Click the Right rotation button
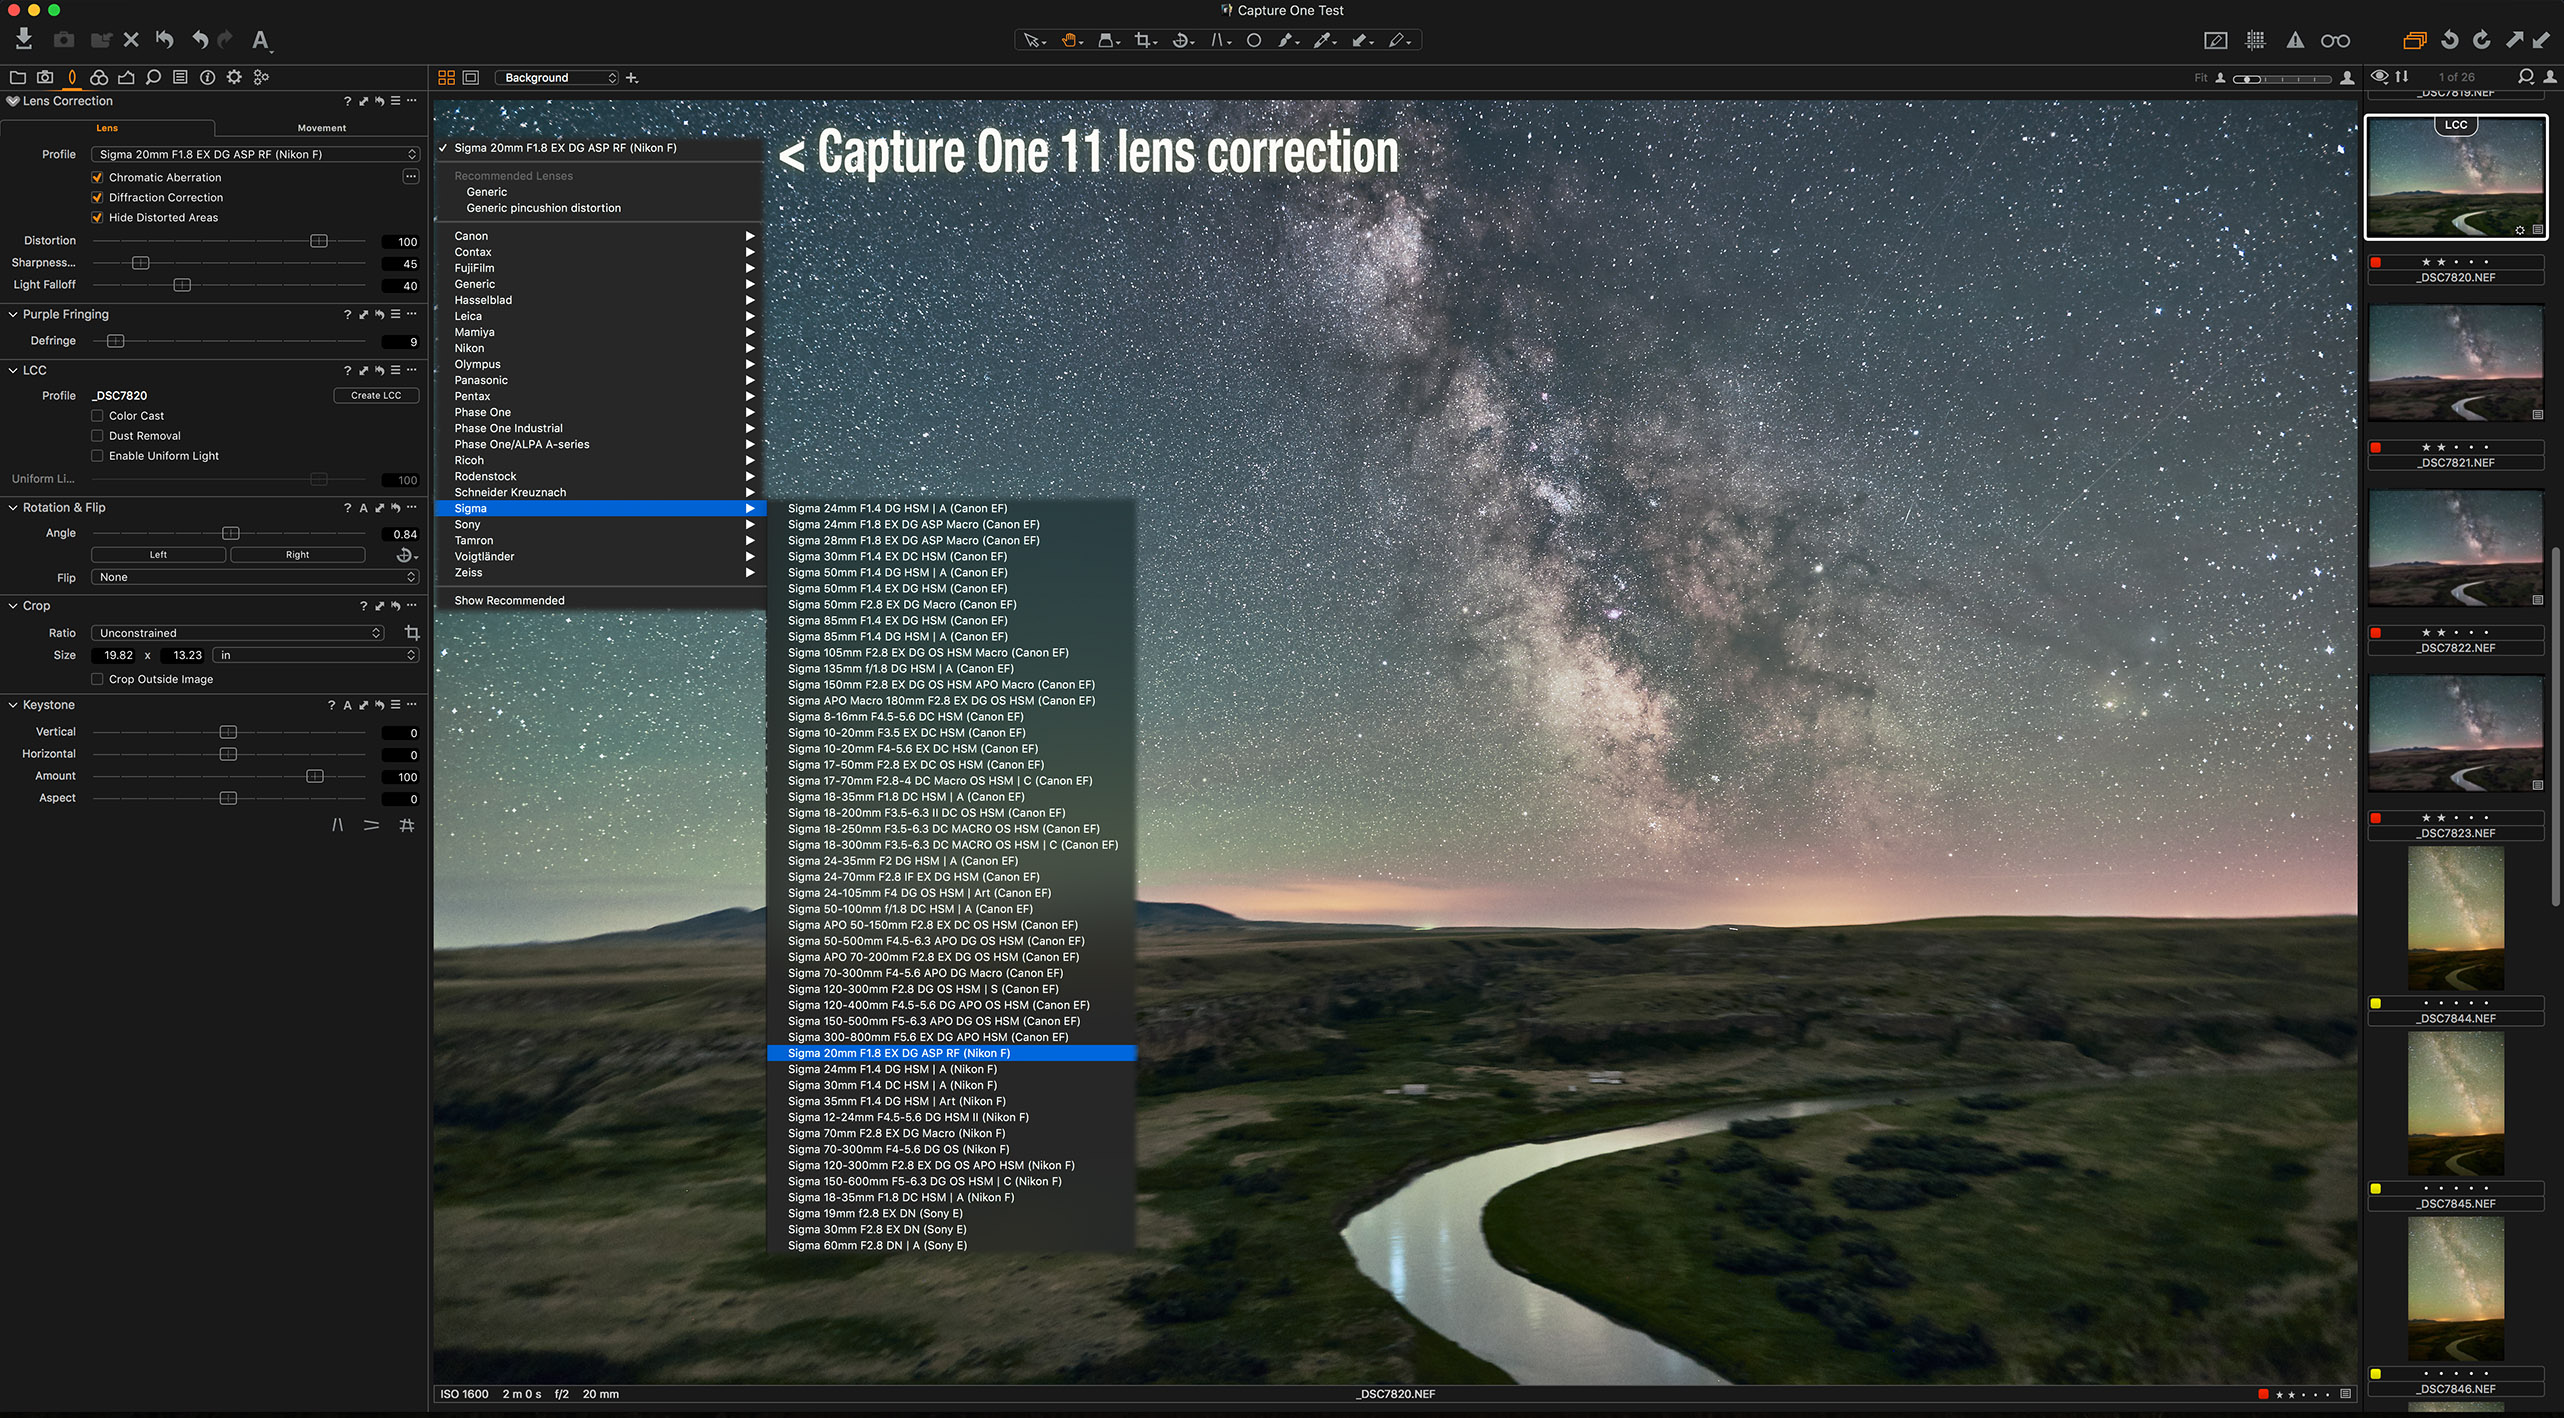This screenshot has height=1418, width=2564. [x=297, y=554]
